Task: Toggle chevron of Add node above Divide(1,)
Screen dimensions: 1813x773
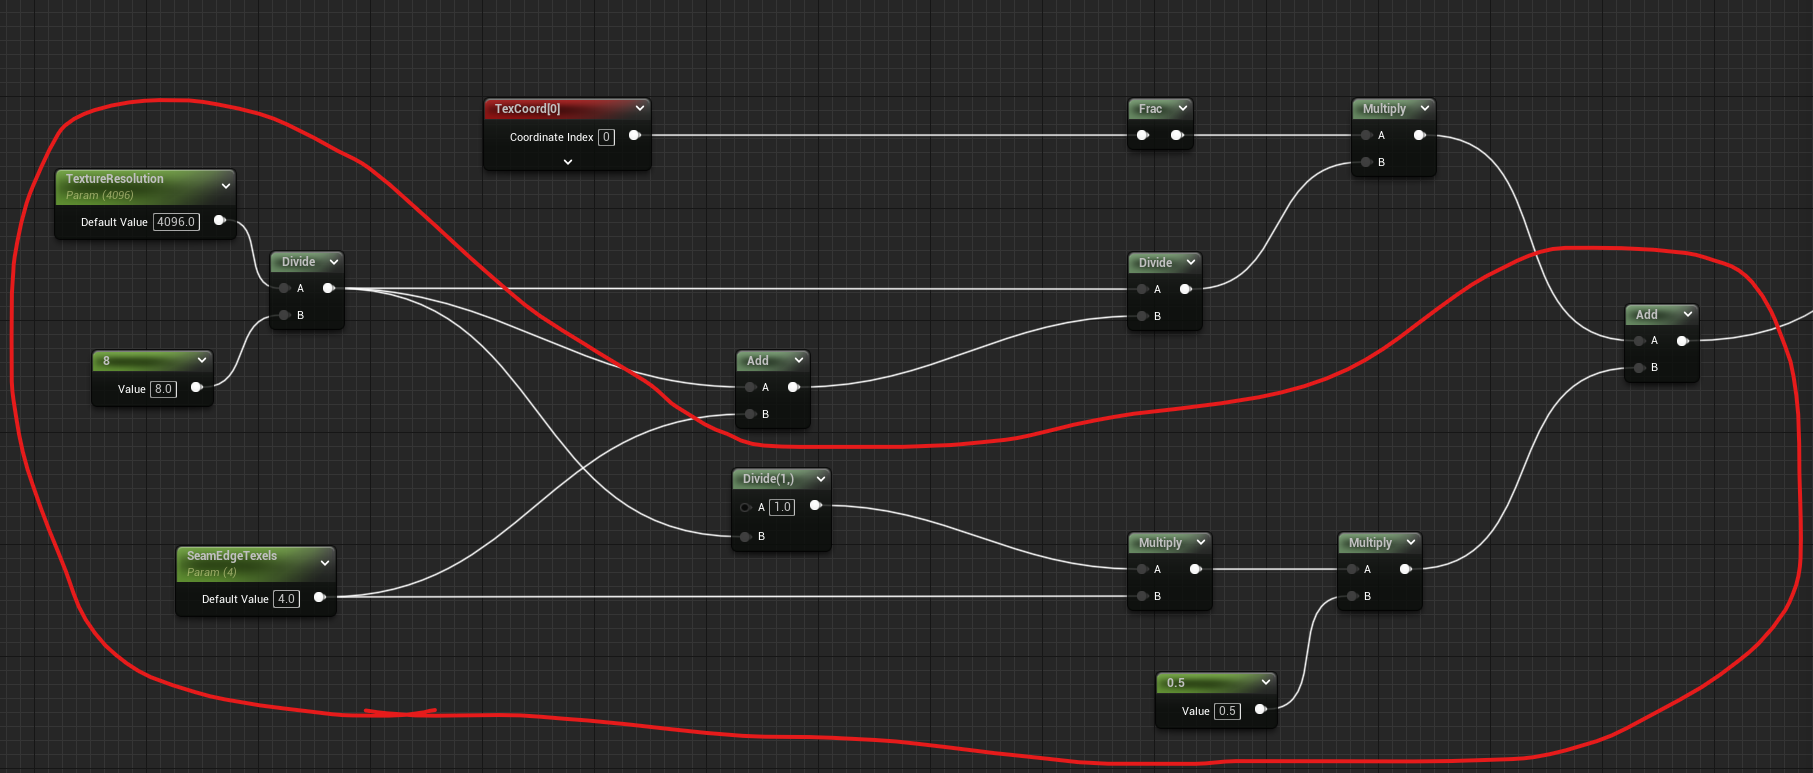Action: tap(799, 360)
